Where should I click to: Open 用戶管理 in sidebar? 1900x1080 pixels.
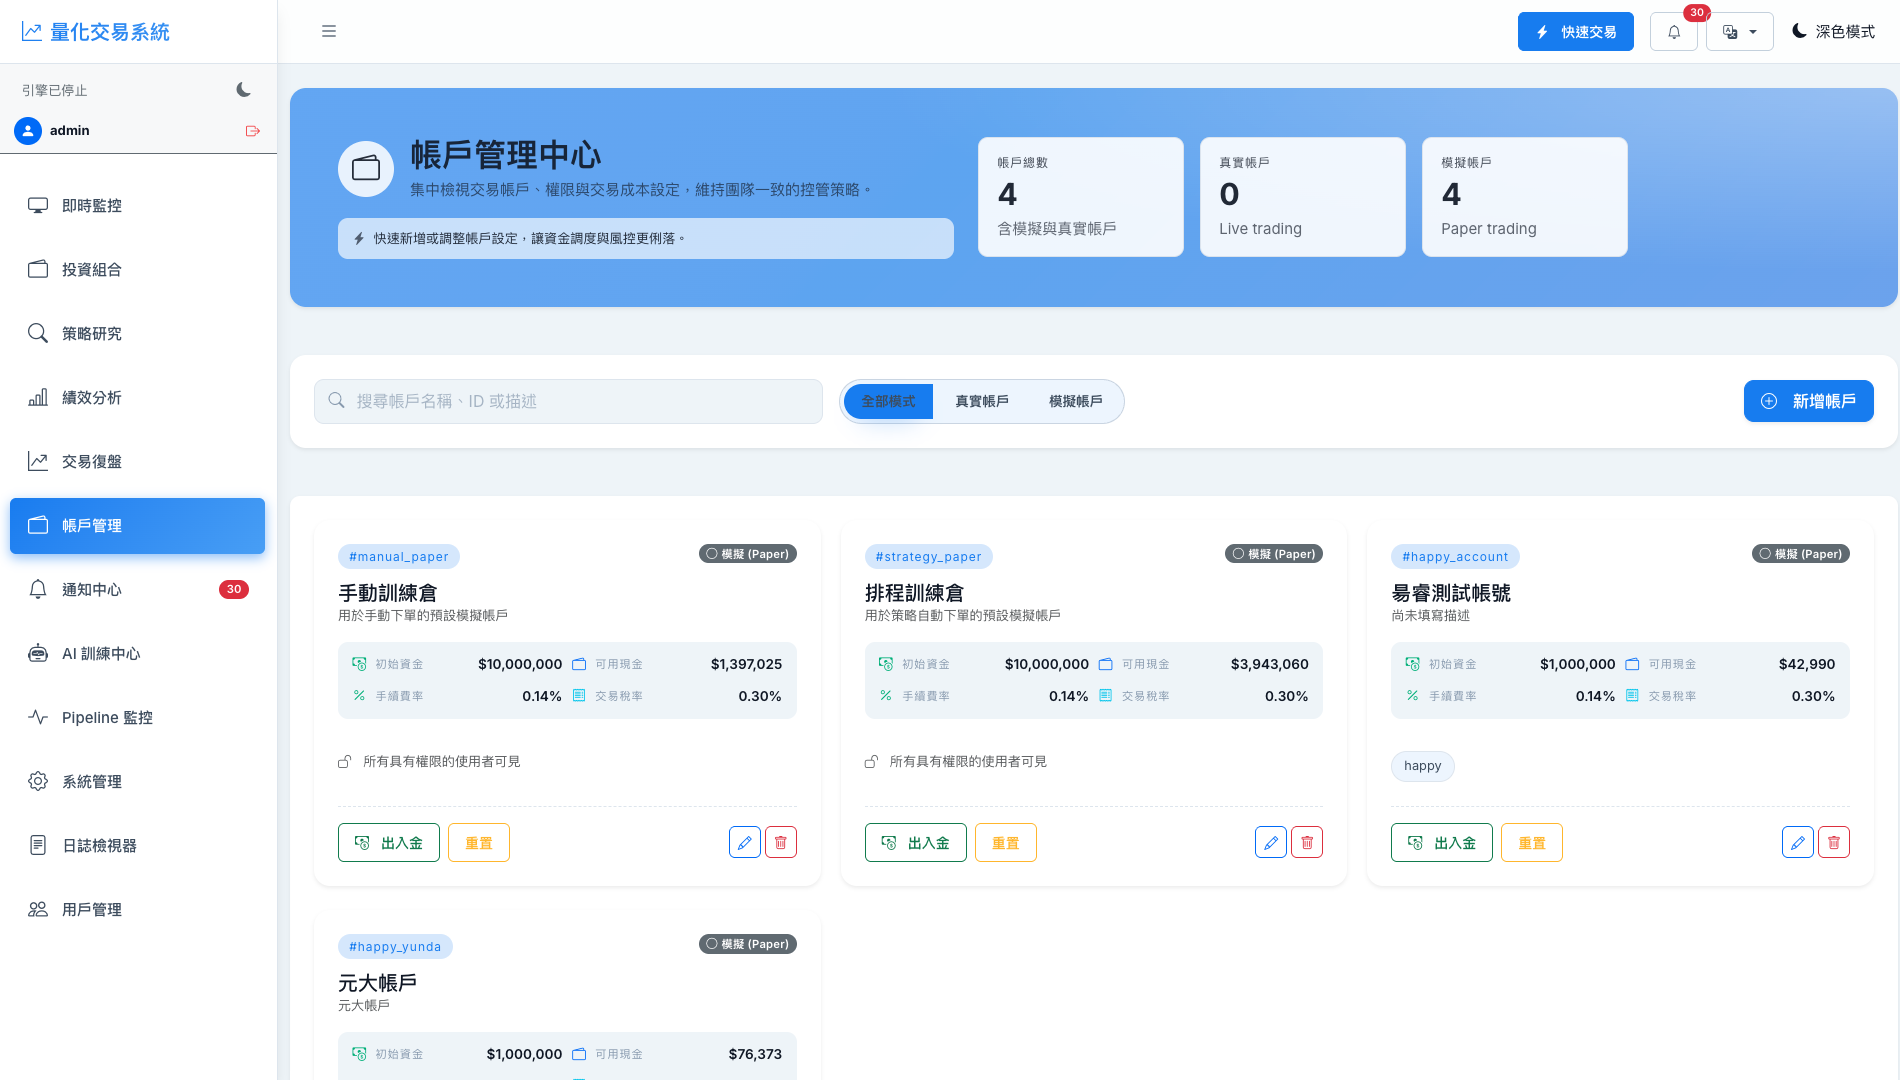tap(137, 910)
